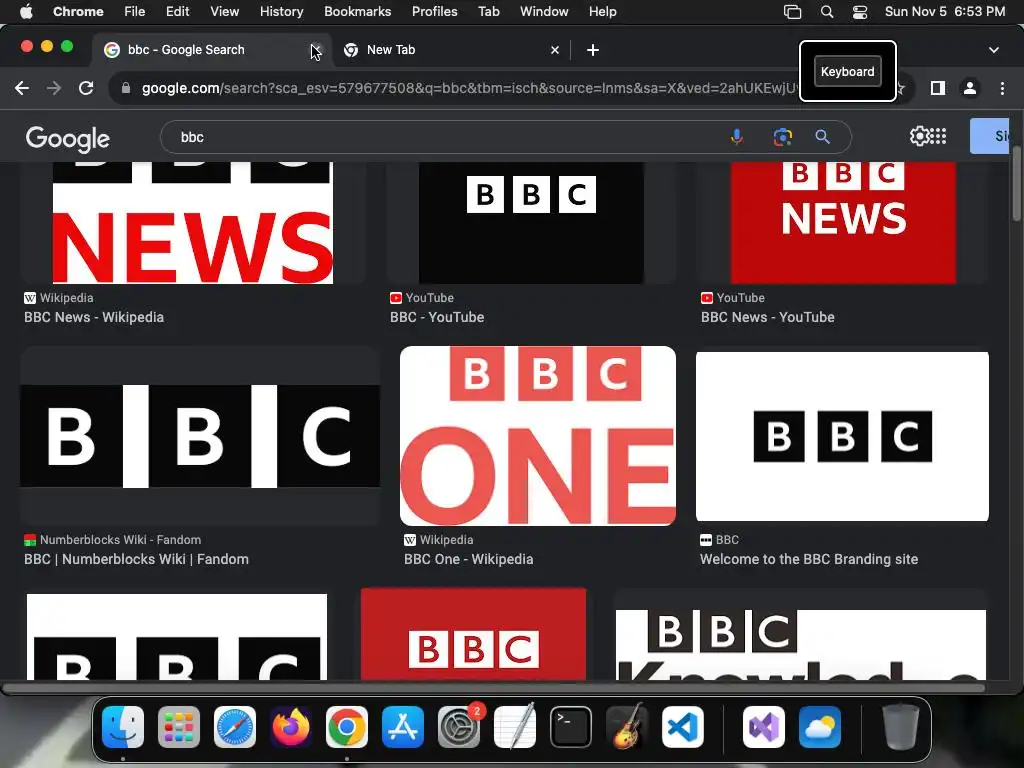The height and width of the screenshot is (768, 1024).
Task: Open Google quick settings gear
Action: click(x=919, y=136)
